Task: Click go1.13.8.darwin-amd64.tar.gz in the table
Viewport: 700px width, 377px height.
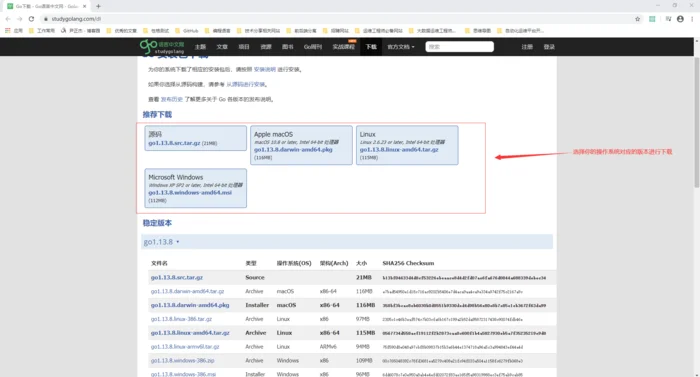Action: (x=187, y=291)
